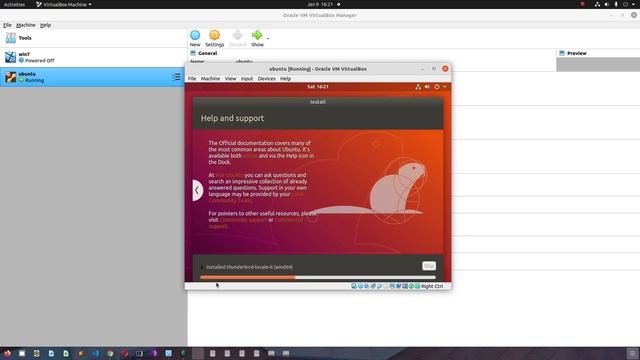Expand the installer details arrow beside 'Installed thunderbird-locale-it'

tap(202, 267)
